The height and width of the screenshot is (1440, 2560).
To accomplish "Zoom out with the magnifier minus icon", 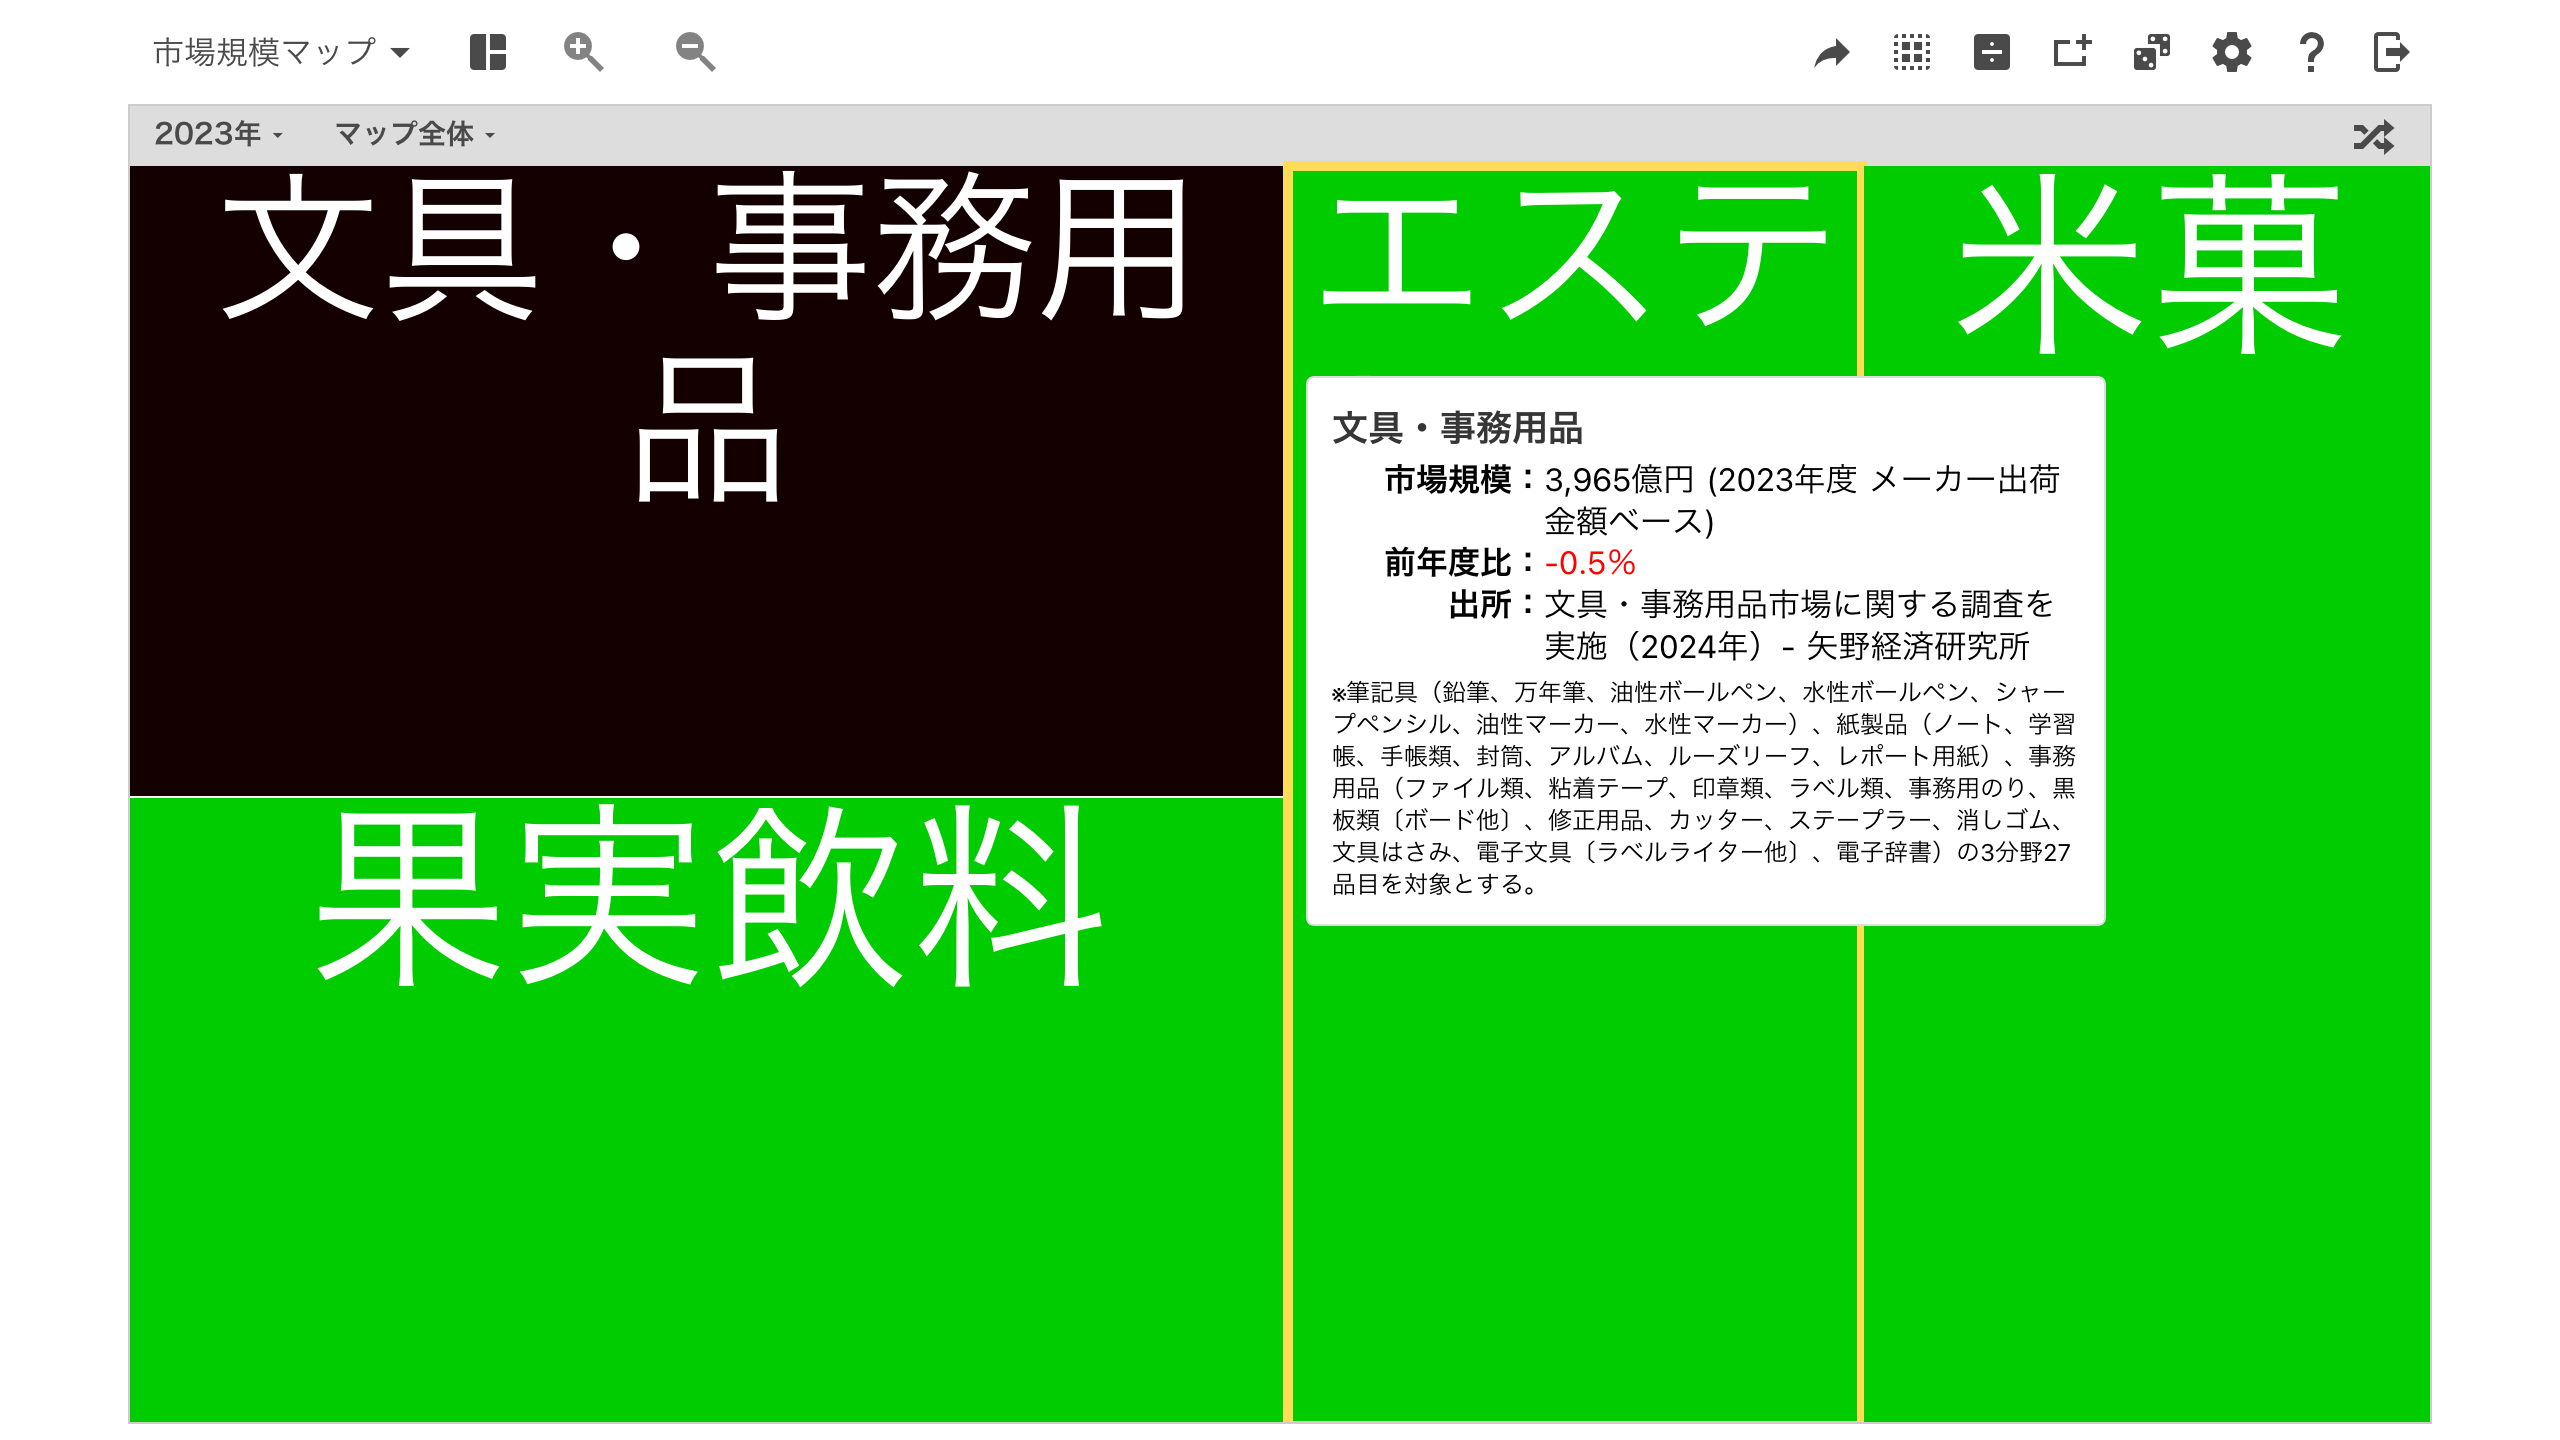I will 695,52.
